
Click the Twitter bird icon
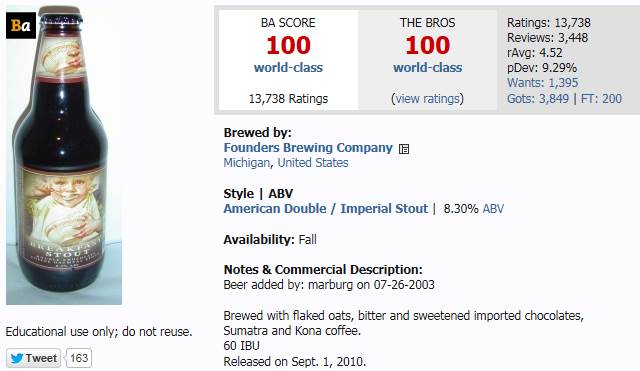pos(17,358)
